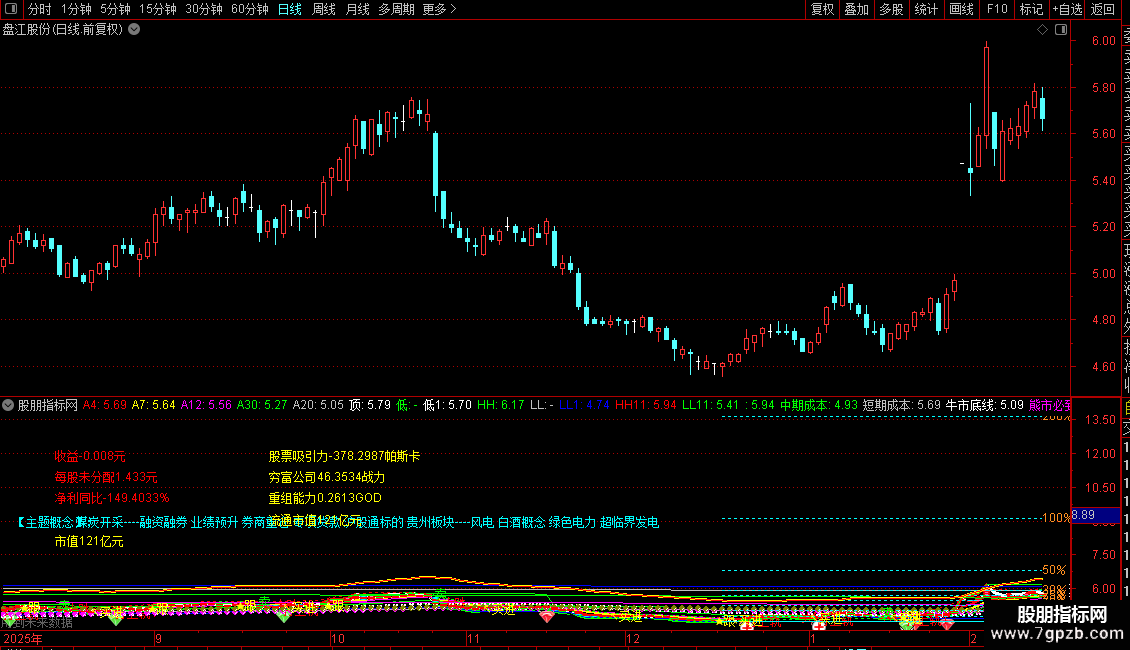Toggle the right side panel icon
Image resolution: width=1130 pixels, height=650 pixels.
[x=1061, y=30]
